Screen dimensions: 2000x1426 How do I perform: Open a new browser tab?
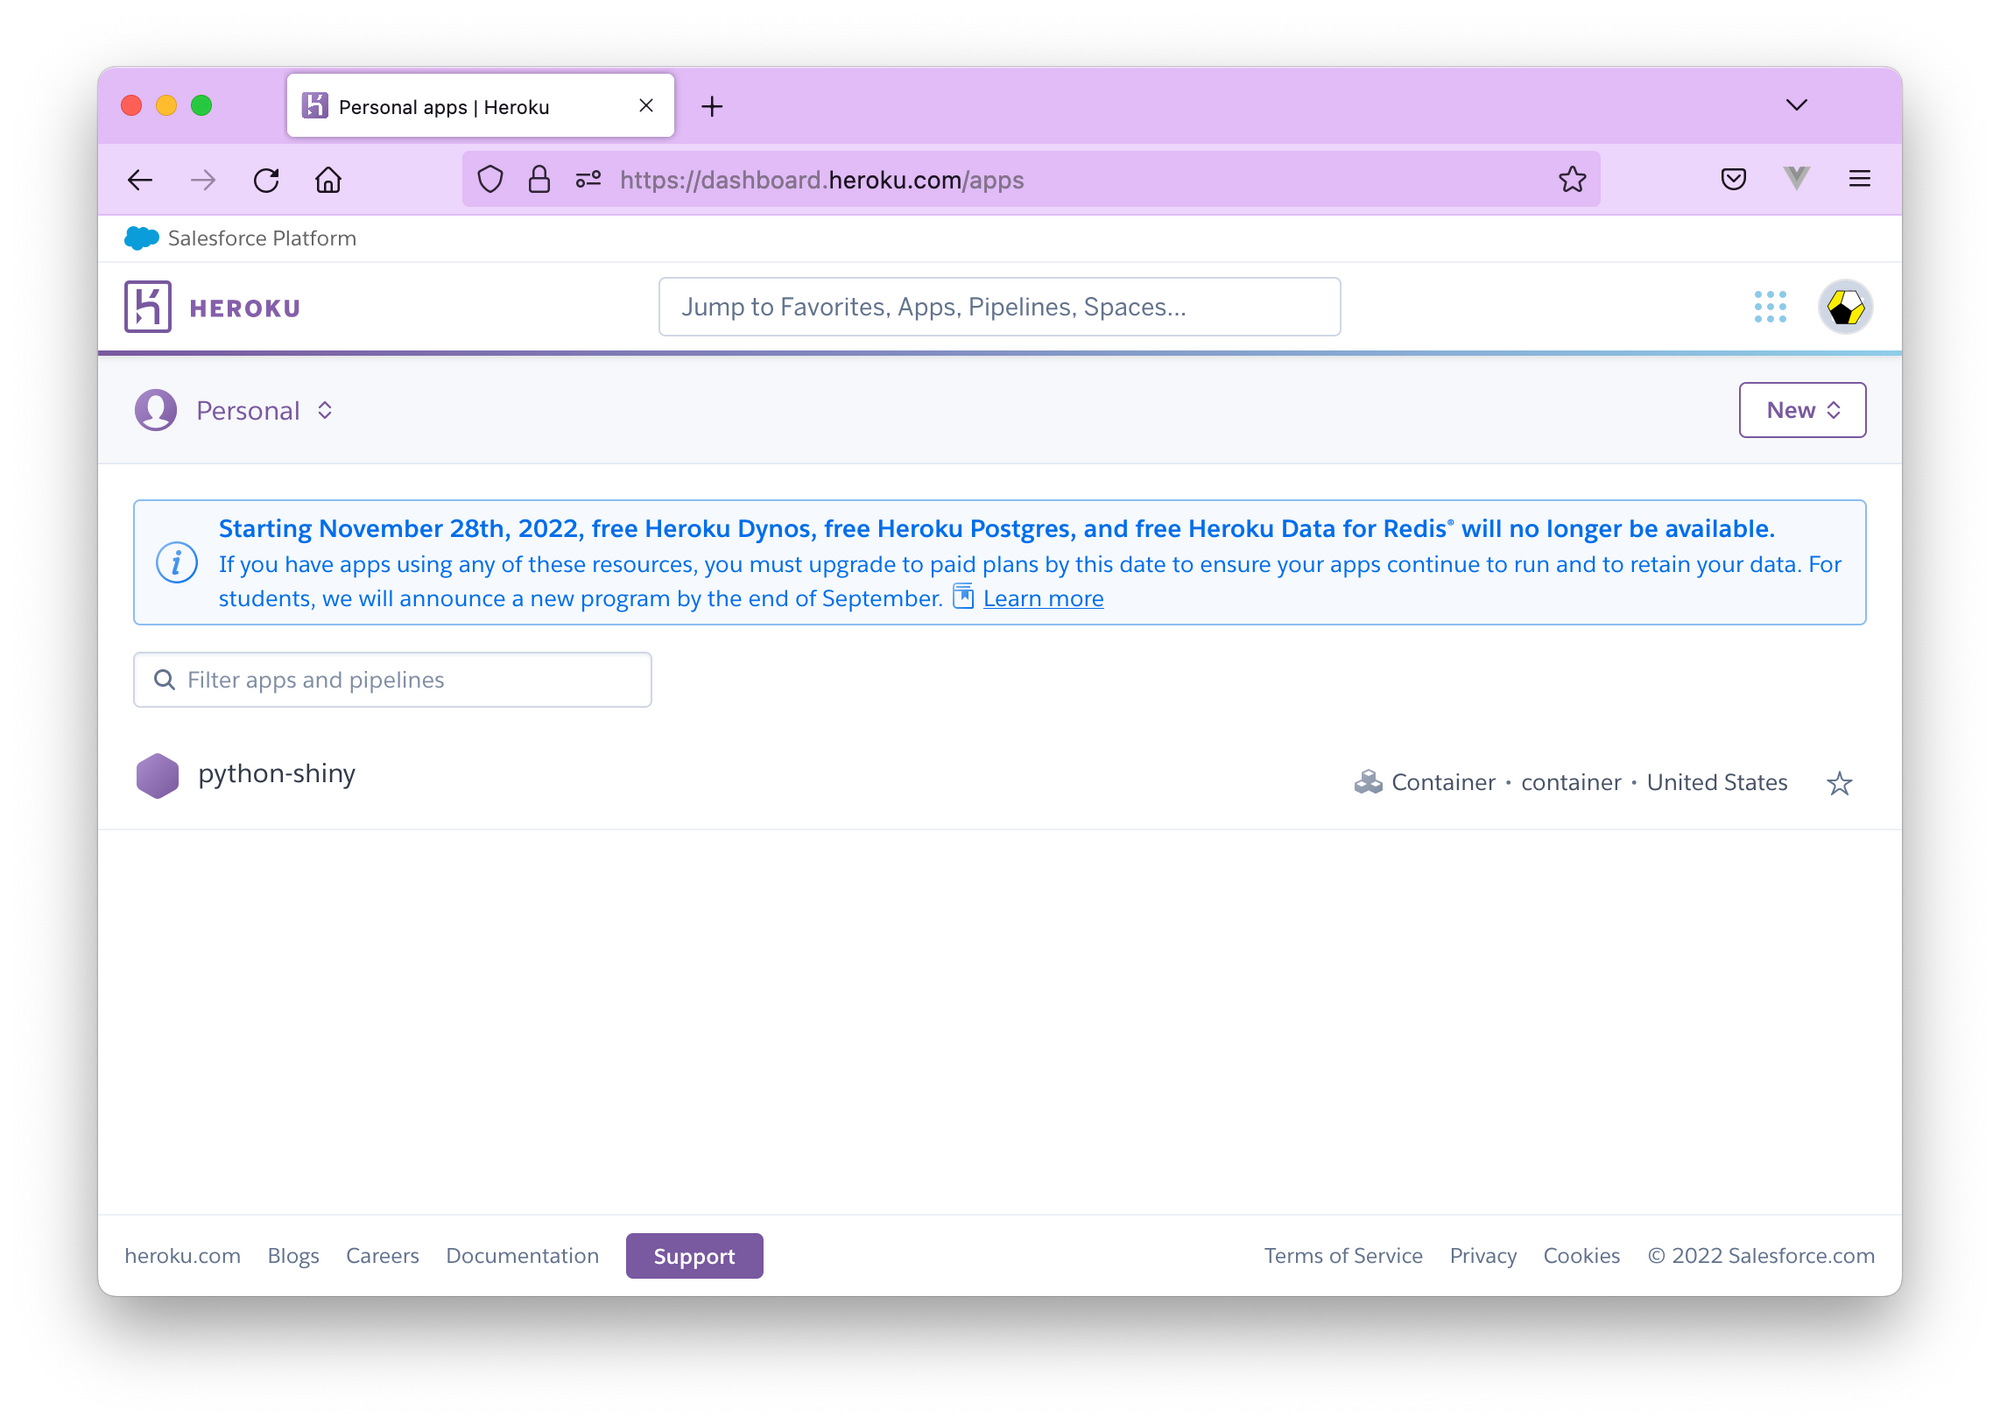coord(712,106)
